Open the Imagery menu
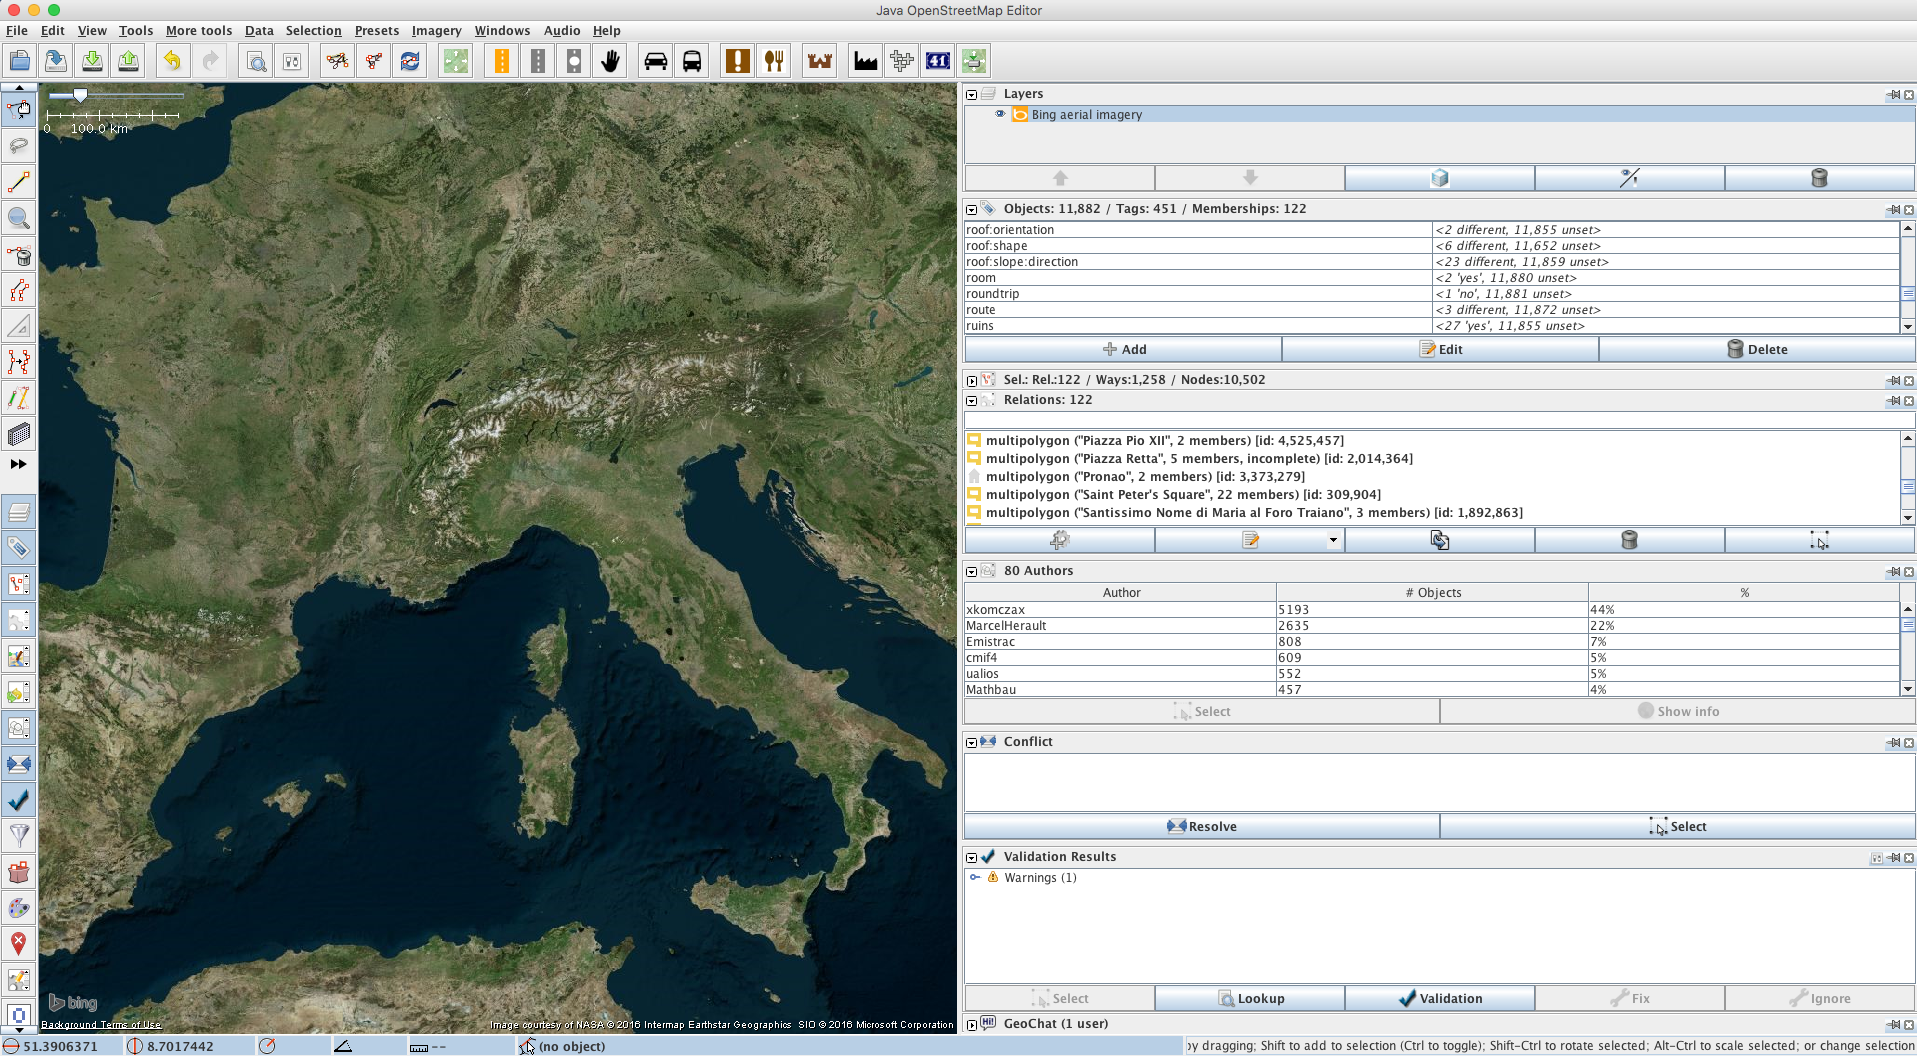This screenshot has width=1917, height=1056. pos(436,31)
